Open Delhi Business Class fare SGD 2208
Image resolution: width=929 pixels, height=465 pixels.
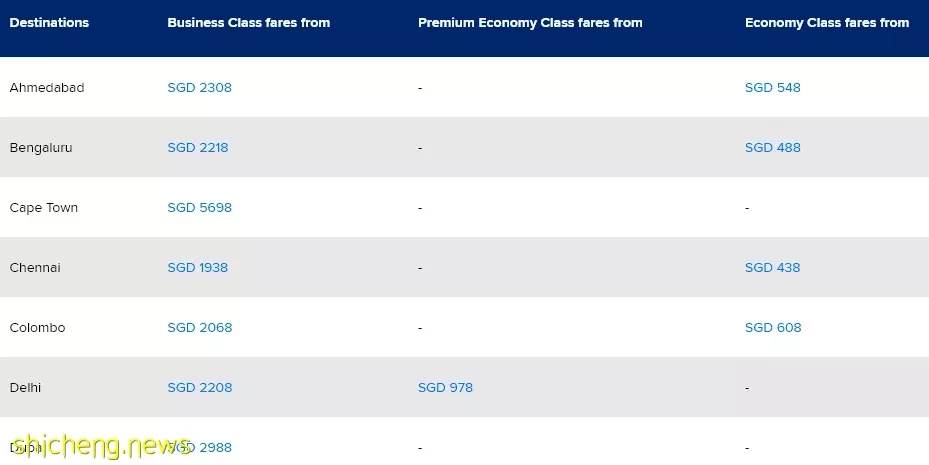pyautogui.click(x=200, y=387)
